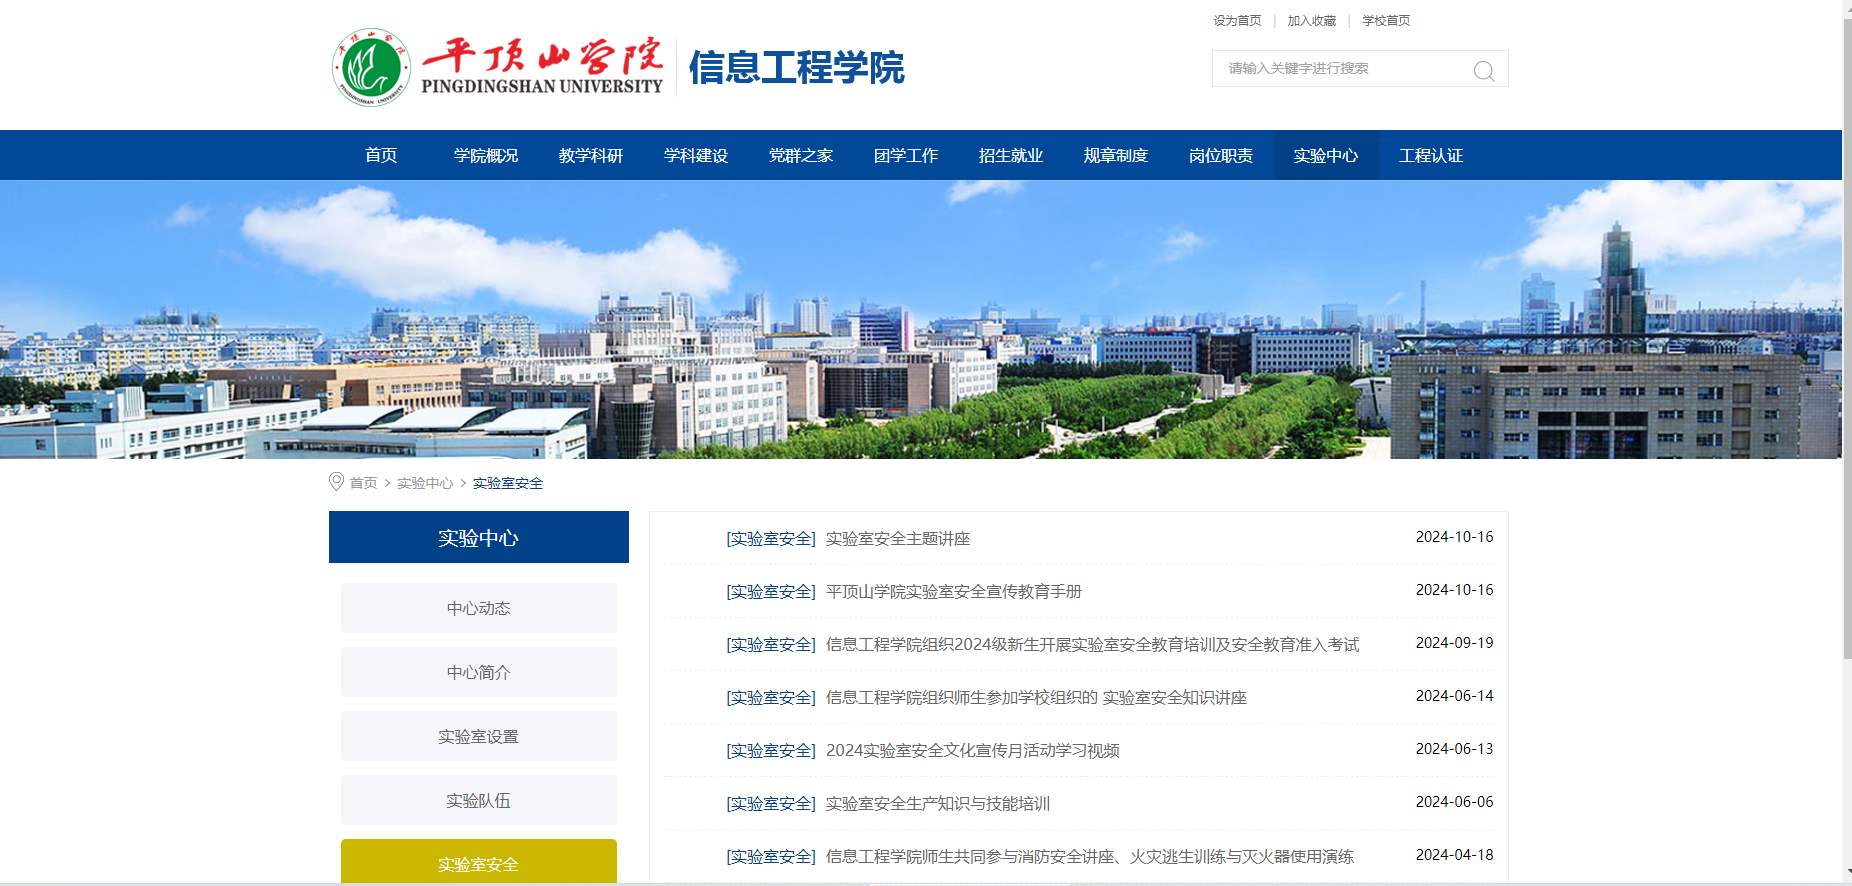The height and width of the screenshot is (886, 1852).
Task: Go to 工程认证 navigation item
Action: [x=1430, y=156]
